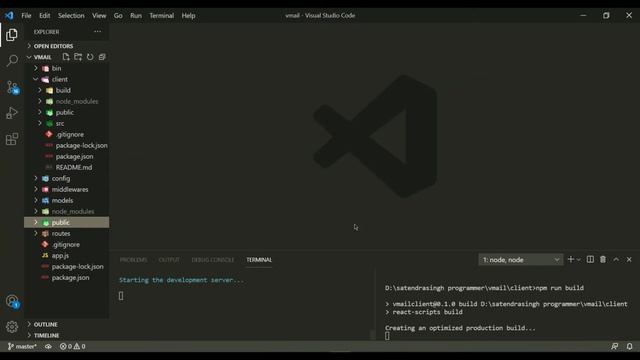Open the Run menu
The width and height of the screenshot is (640, 360).
[136, 16]
